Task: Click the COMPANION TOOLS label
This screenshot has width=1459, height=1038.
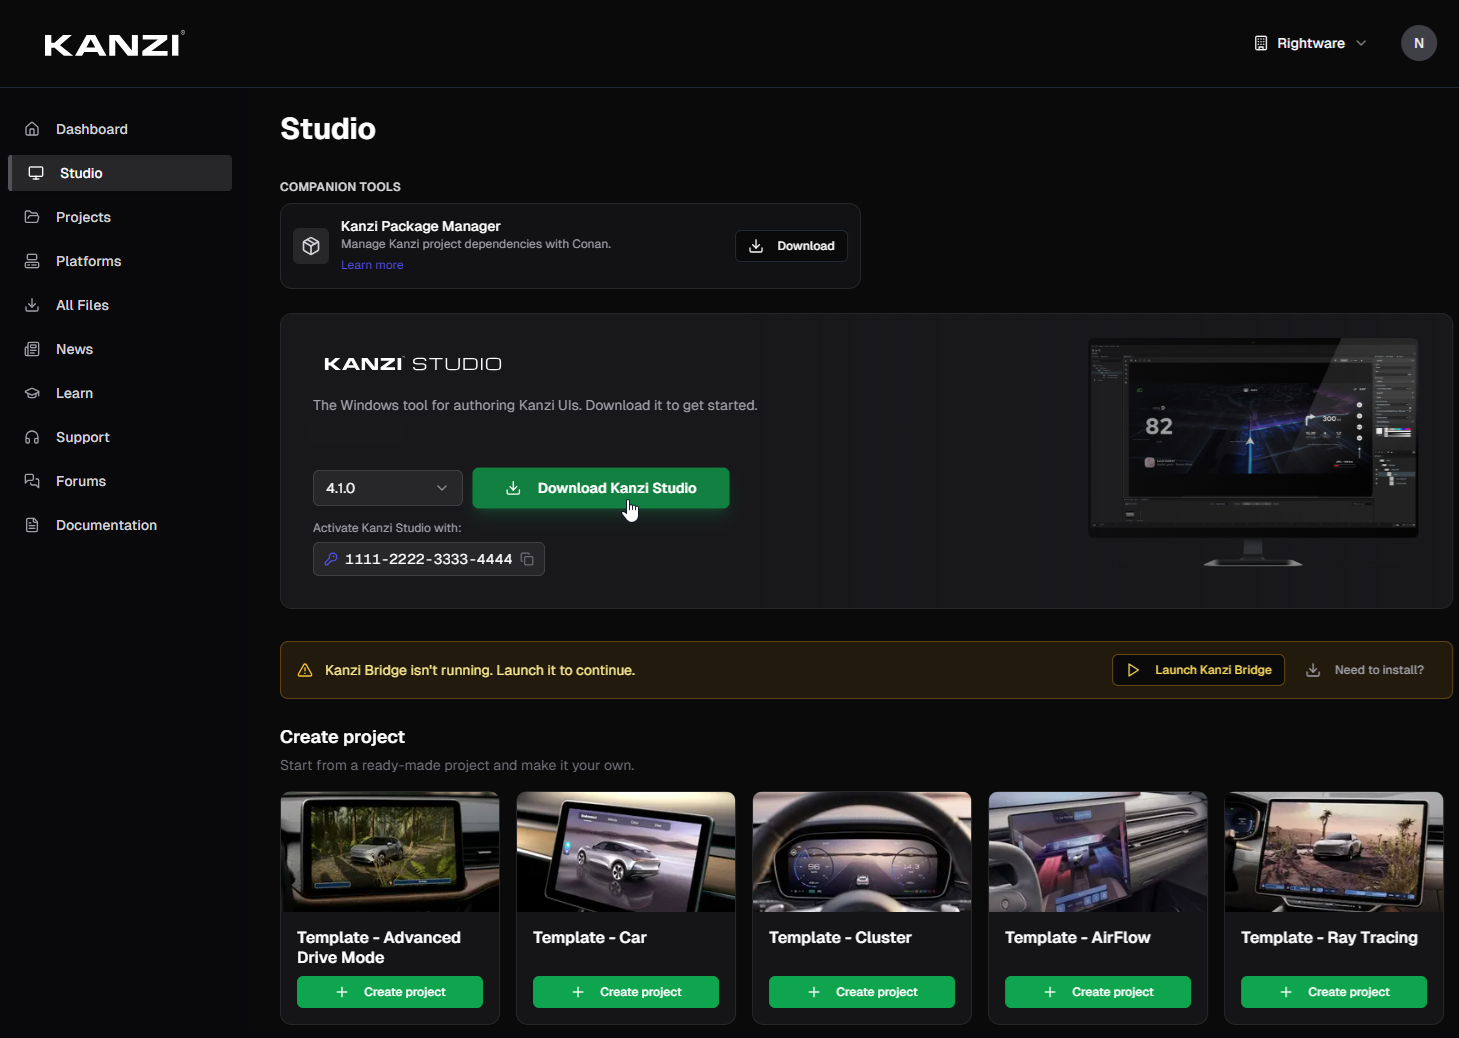Action: (x=340, y=187)
